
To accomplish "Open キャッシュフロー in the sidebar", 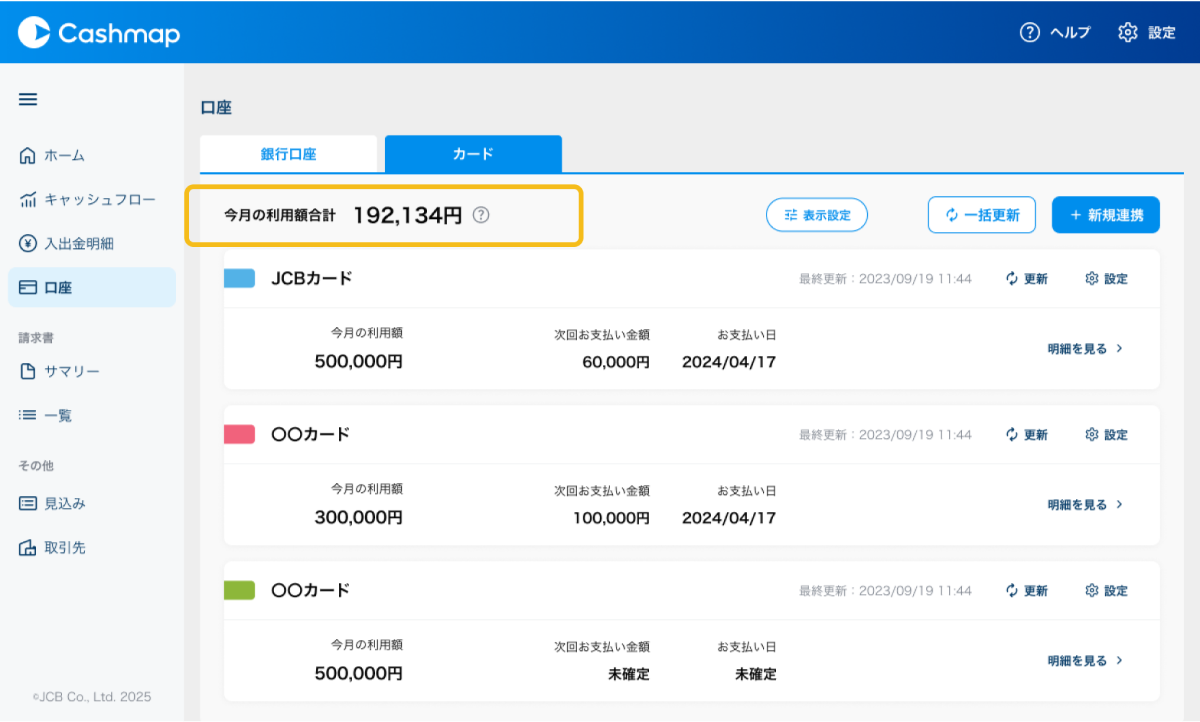I will click(x=88, y=200).
